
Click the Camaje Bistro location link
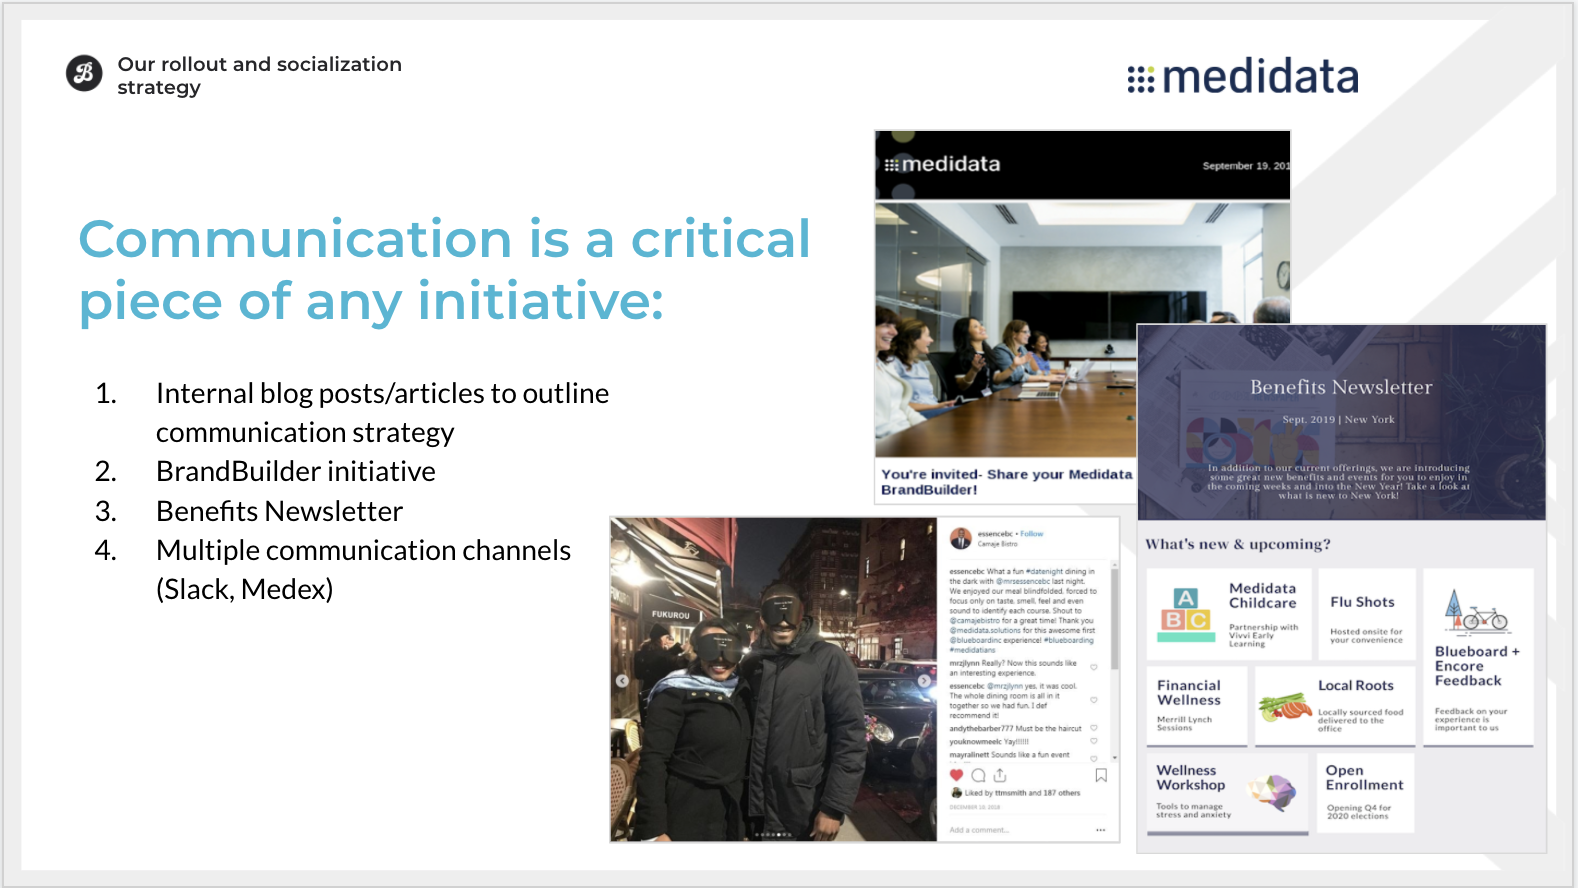coord(997,544)
